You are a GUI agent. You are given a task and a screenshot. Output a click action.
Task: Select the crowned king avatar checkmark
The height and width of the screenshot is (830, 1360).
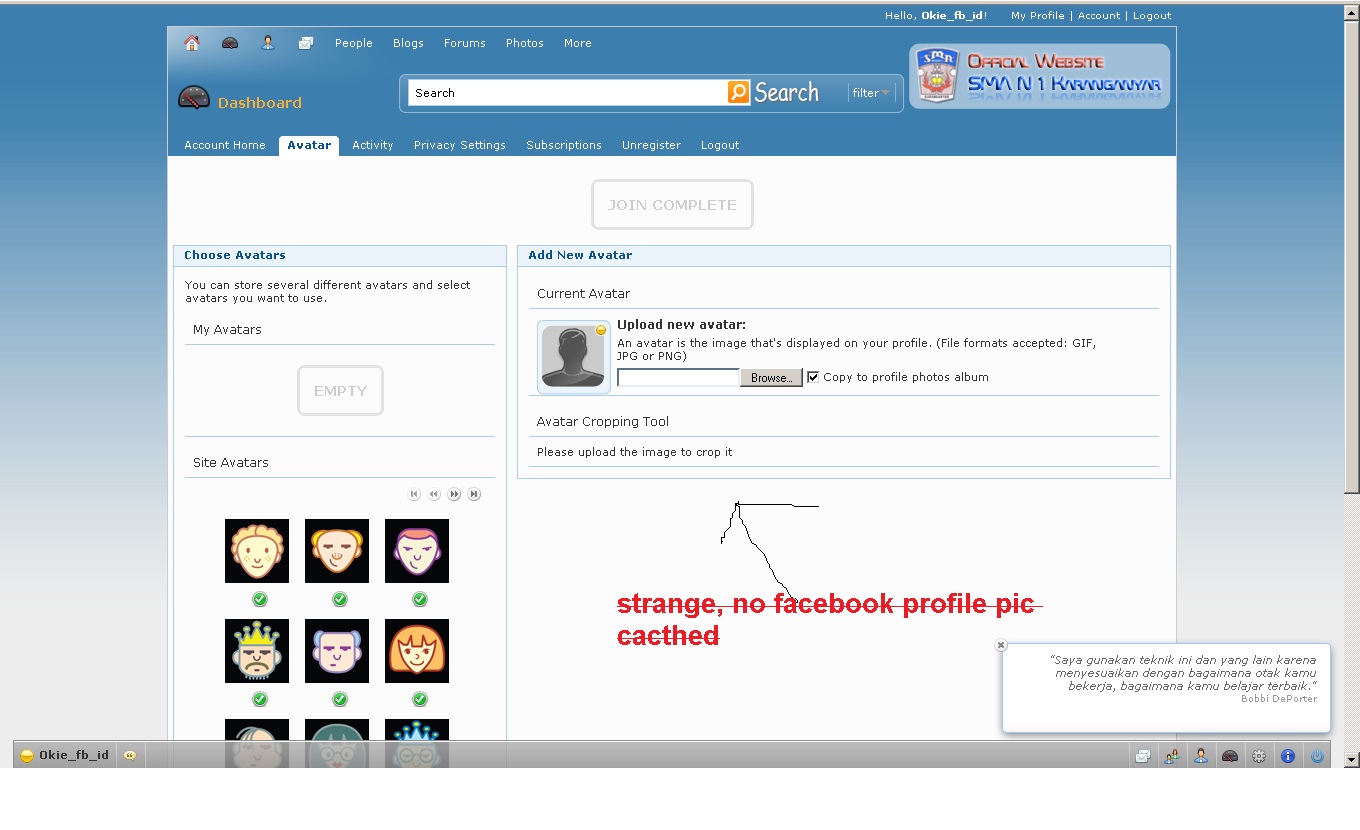click(260, 699)
